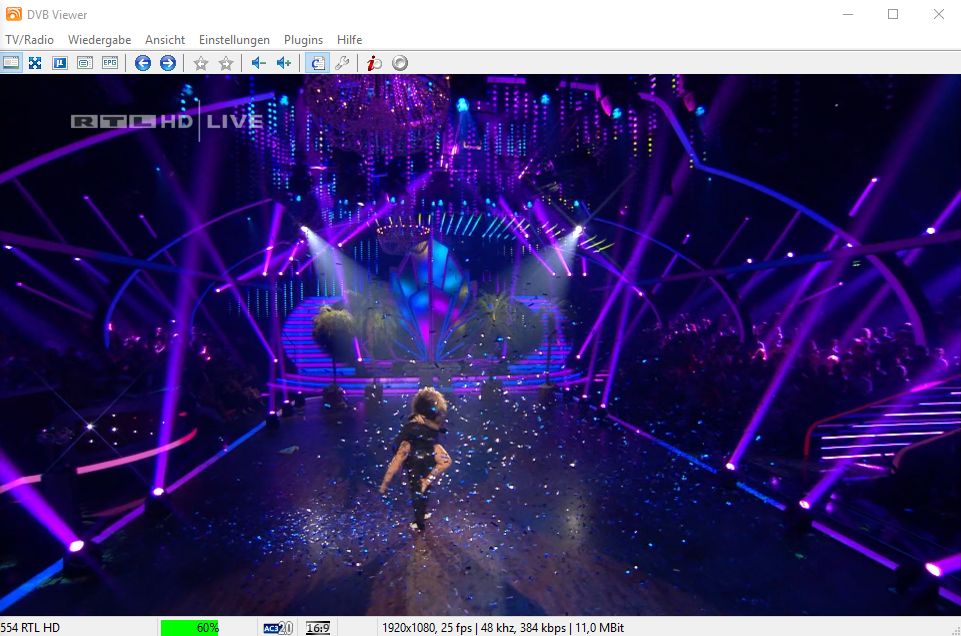Decrease volume with speaker minus icon
Screen dimensions: 961x636
pos(258,63)
